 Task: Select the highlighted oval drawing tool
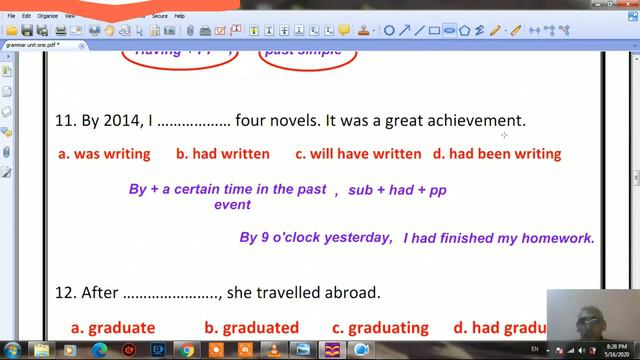coord(449,31)
